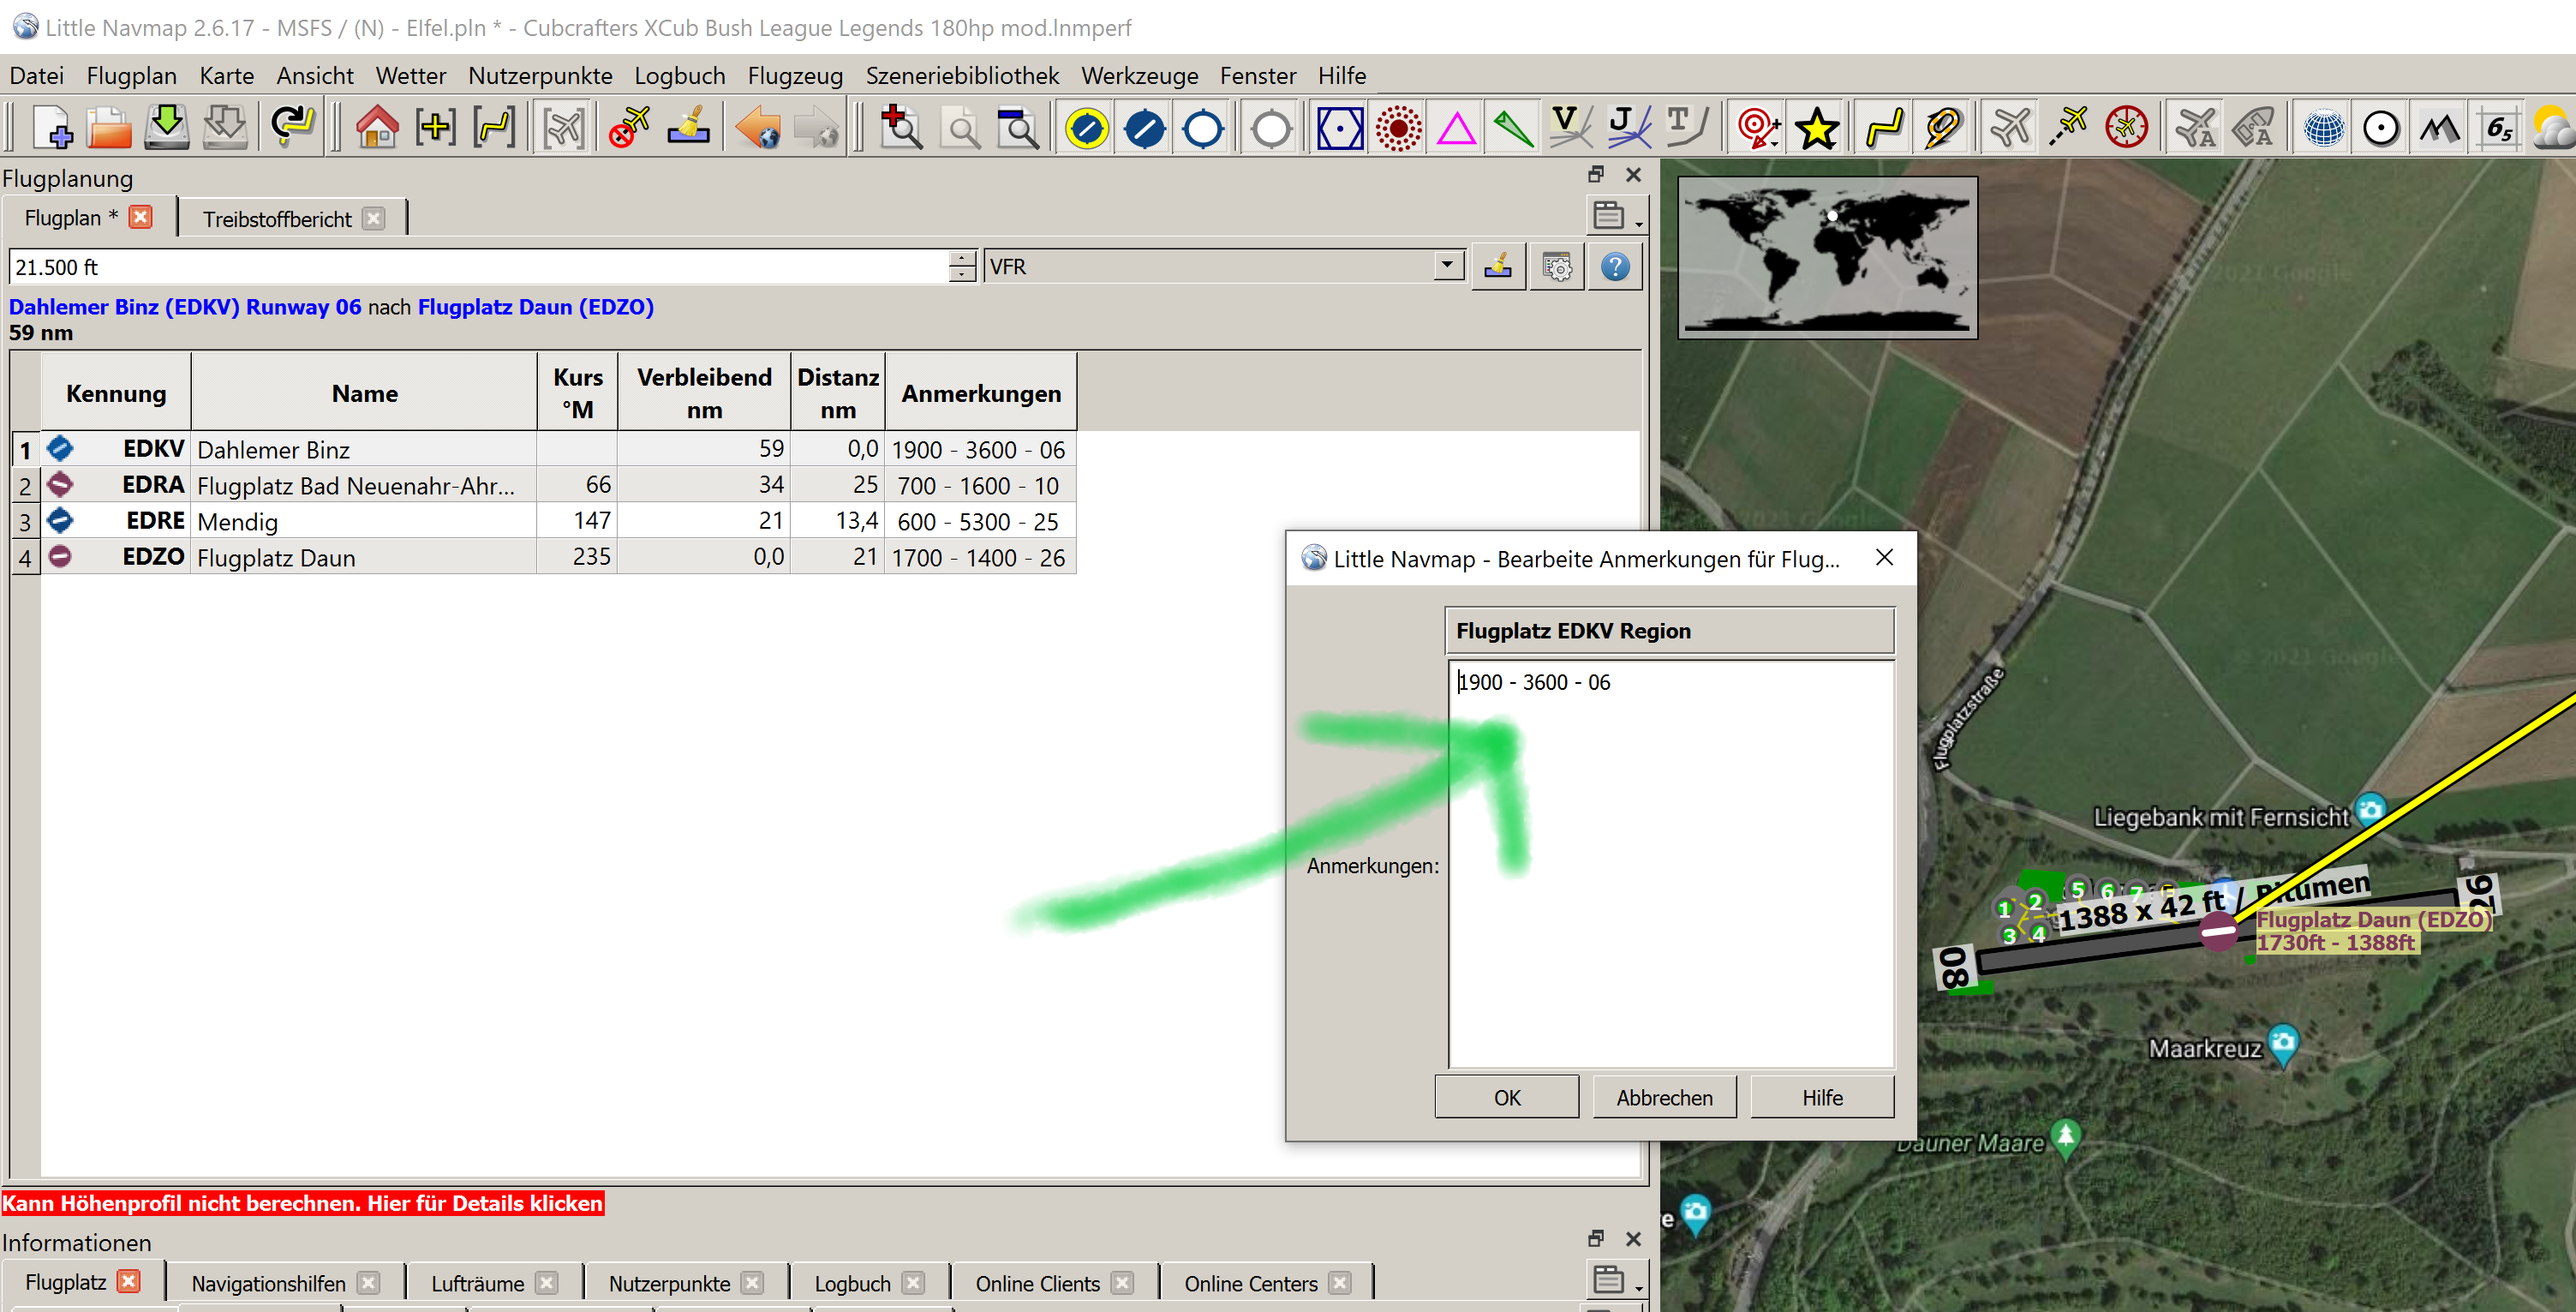Click the yellow star userpoints icon
Screen dimensions: 2576x1312
(x=1816, y=128)
